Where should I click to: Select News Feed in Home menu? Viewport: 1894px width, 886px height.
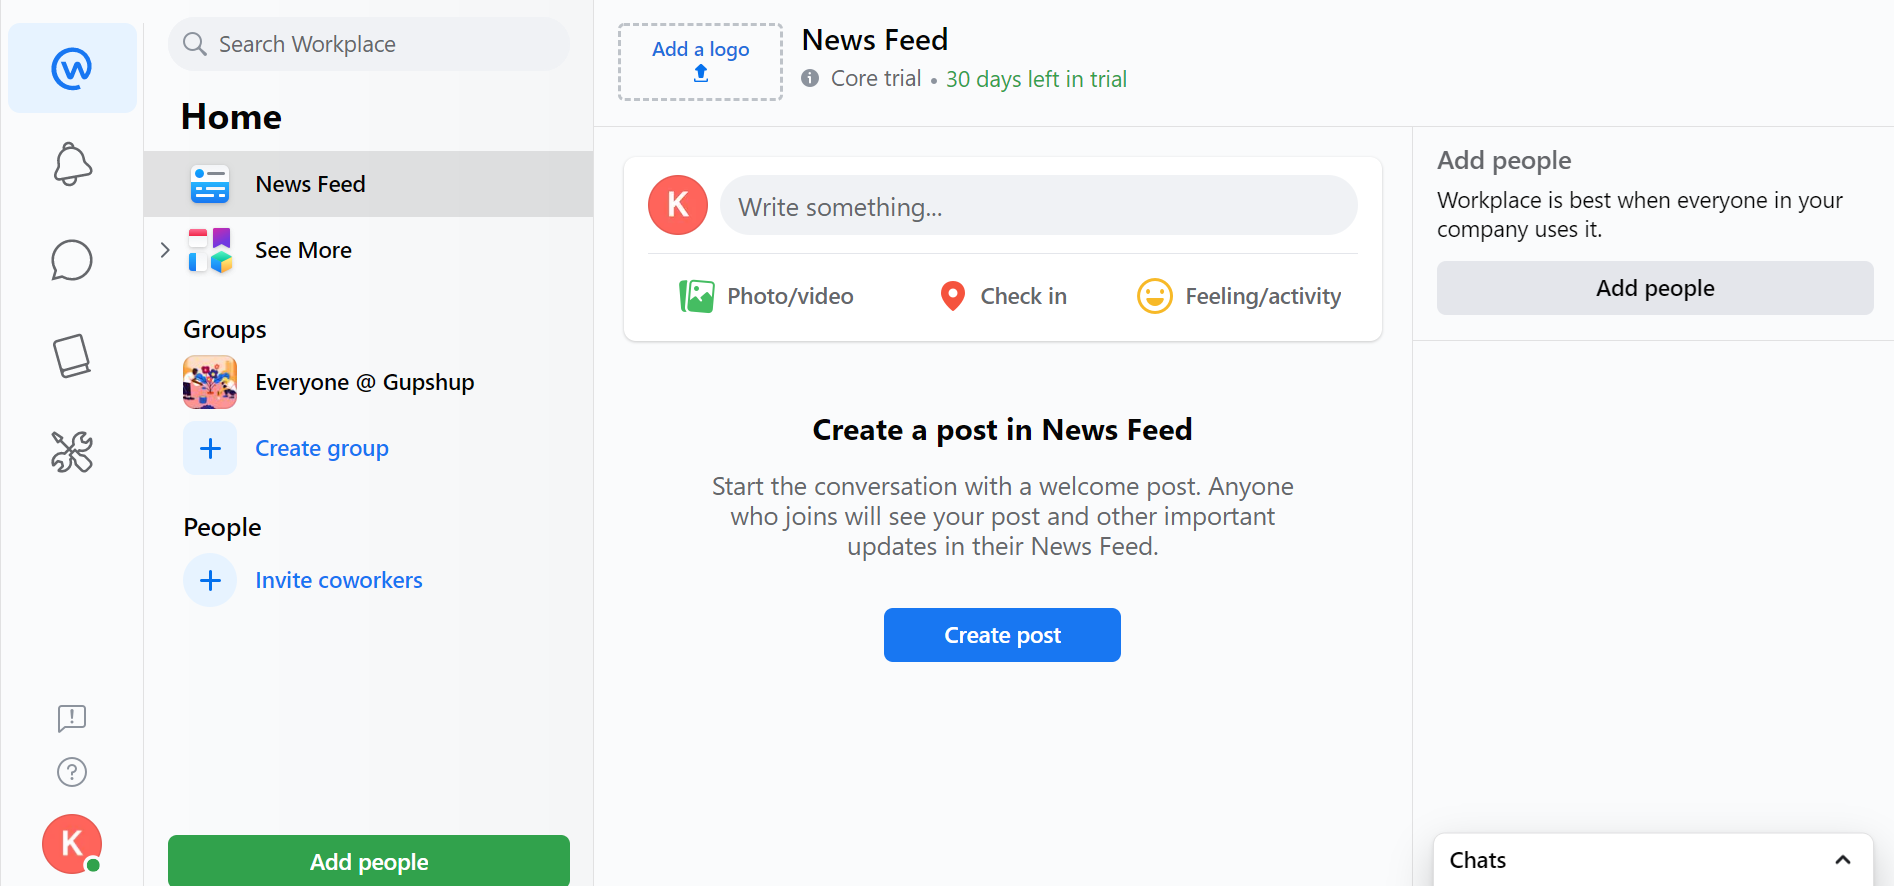[369, 184]
